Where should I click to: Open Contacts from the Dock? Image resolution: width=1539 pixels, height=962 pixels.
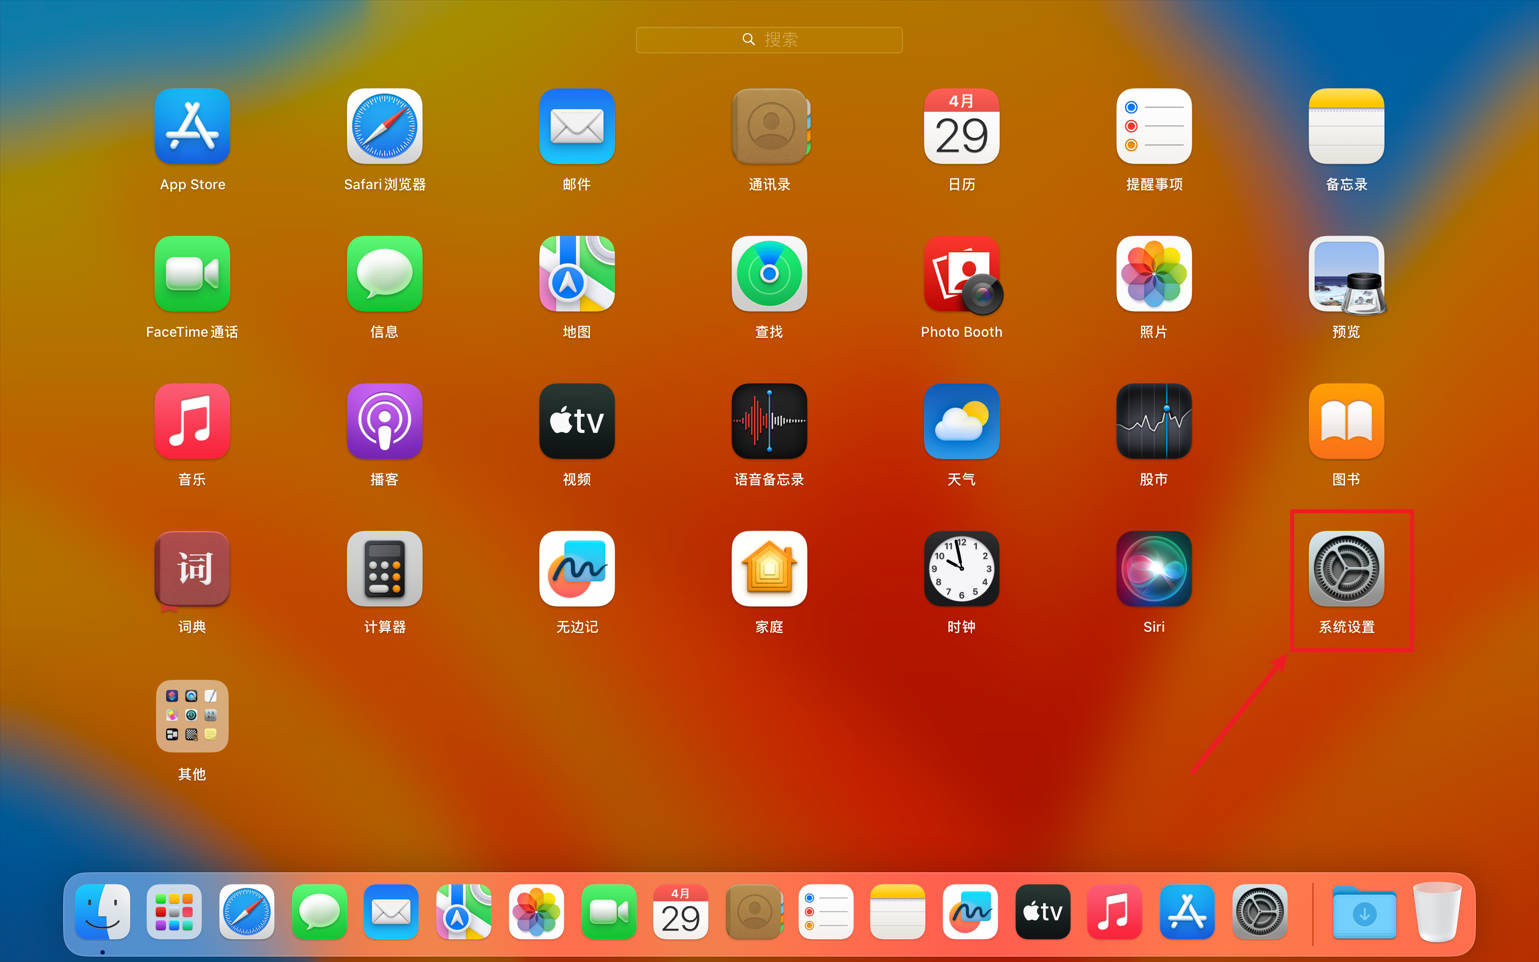pyautogui.click(x=754, y=912)
